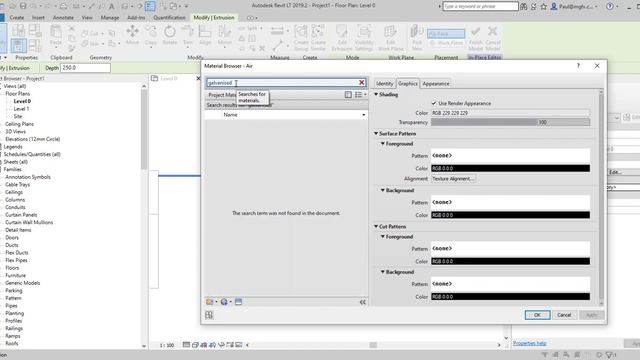Open the Create ribbon tab
Screen dimensions: 640x360
point(17,18)
